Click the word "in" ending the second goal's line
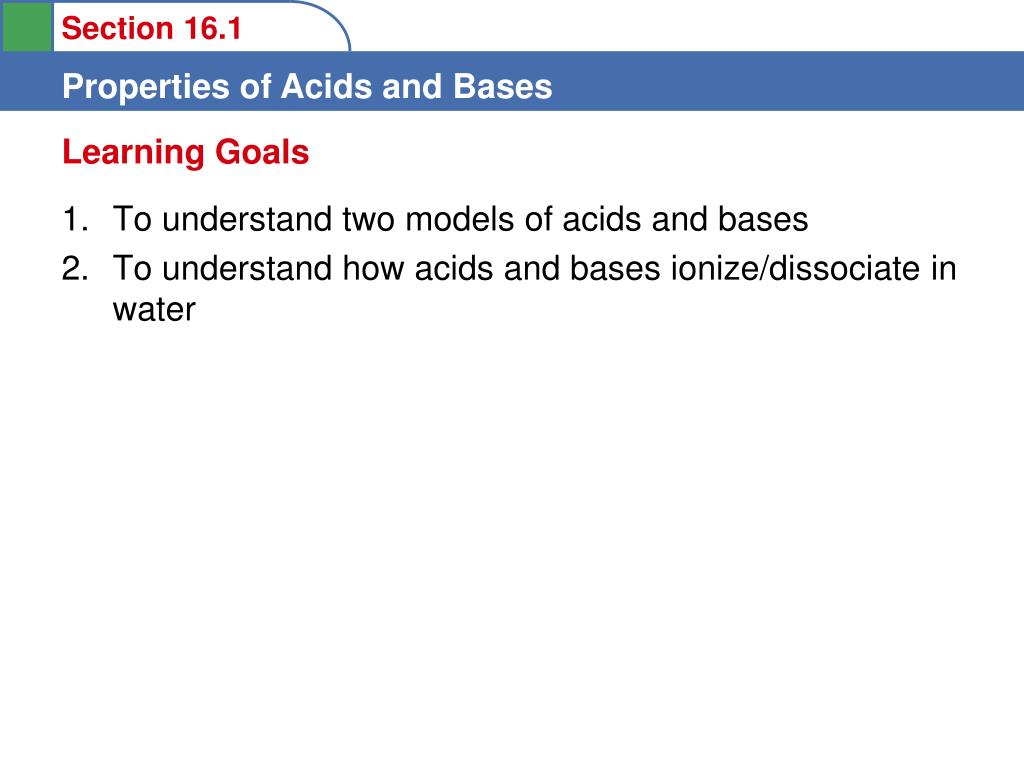 point(944,269)
